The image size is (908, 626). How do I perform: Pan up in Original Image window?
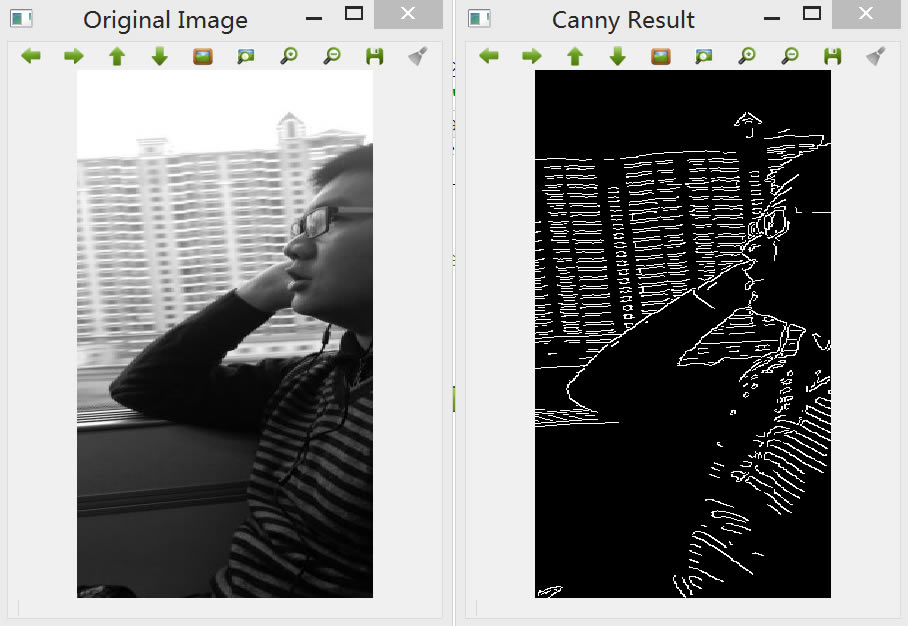pyautogui.click(x=117, y=56)
